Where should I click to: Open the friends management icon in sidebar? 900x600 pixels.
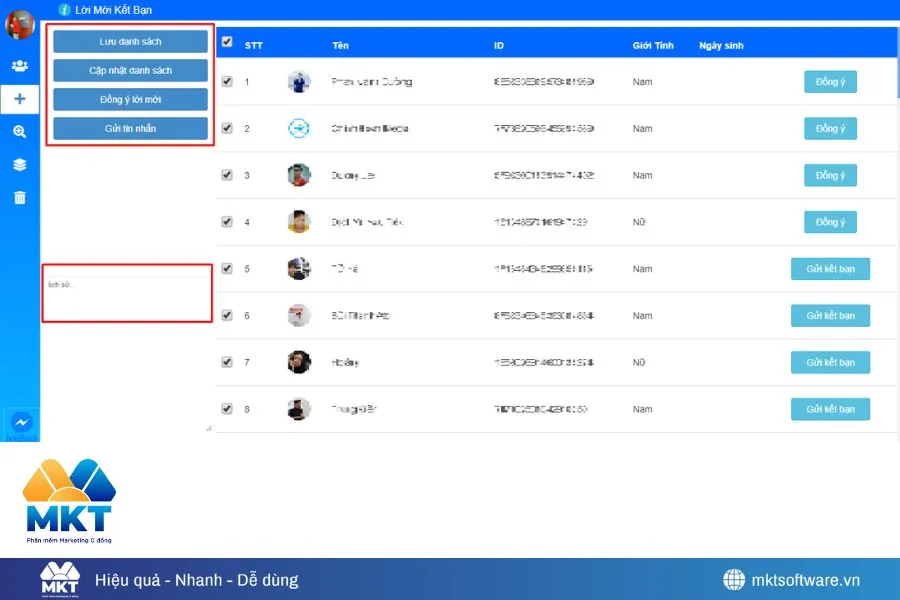[20, 66]
